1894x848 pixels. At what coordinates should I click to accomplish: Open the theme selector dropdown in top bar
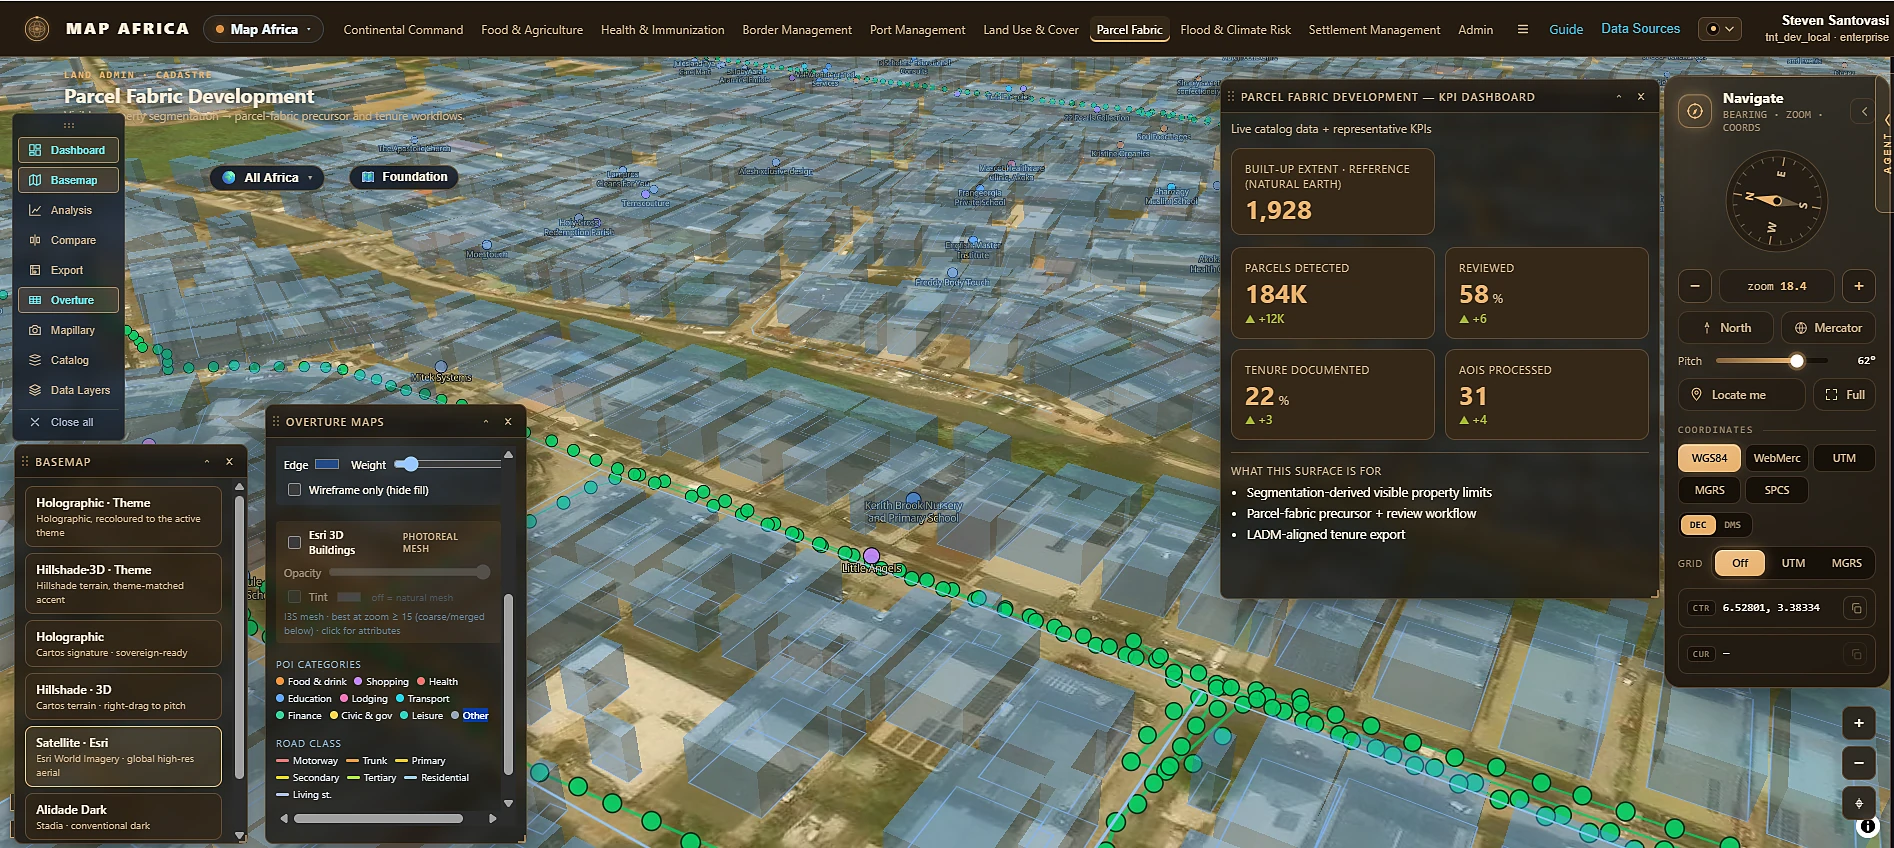[x=1720, y=29]
